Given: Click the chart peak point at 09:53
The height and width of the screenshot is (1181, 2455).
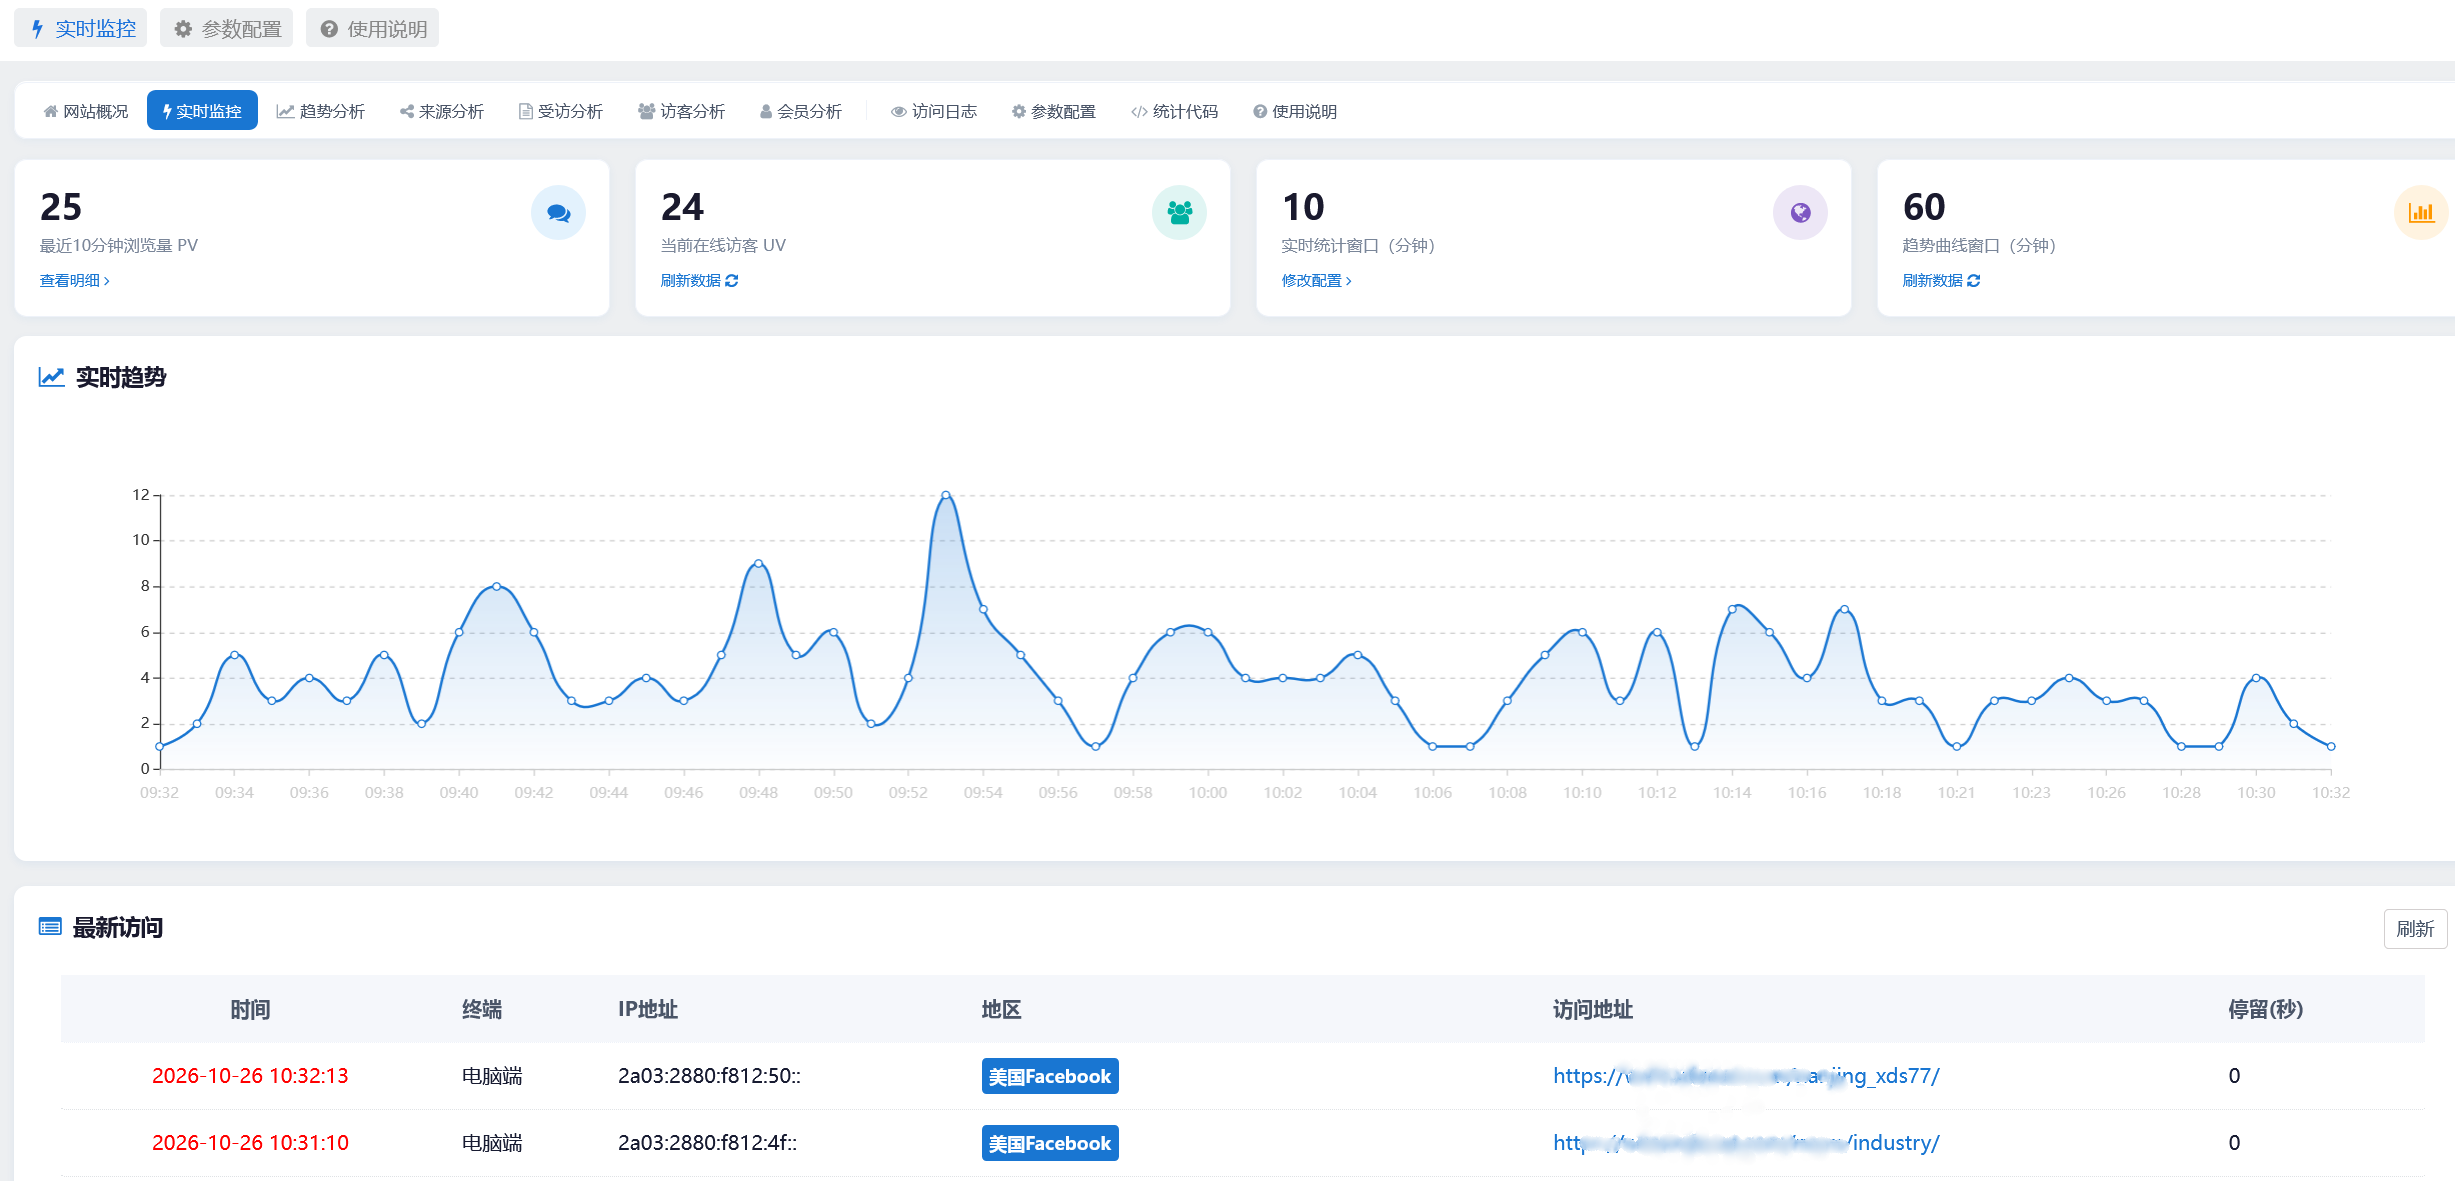Looking at the screenshot, I should tap(946, 495).
